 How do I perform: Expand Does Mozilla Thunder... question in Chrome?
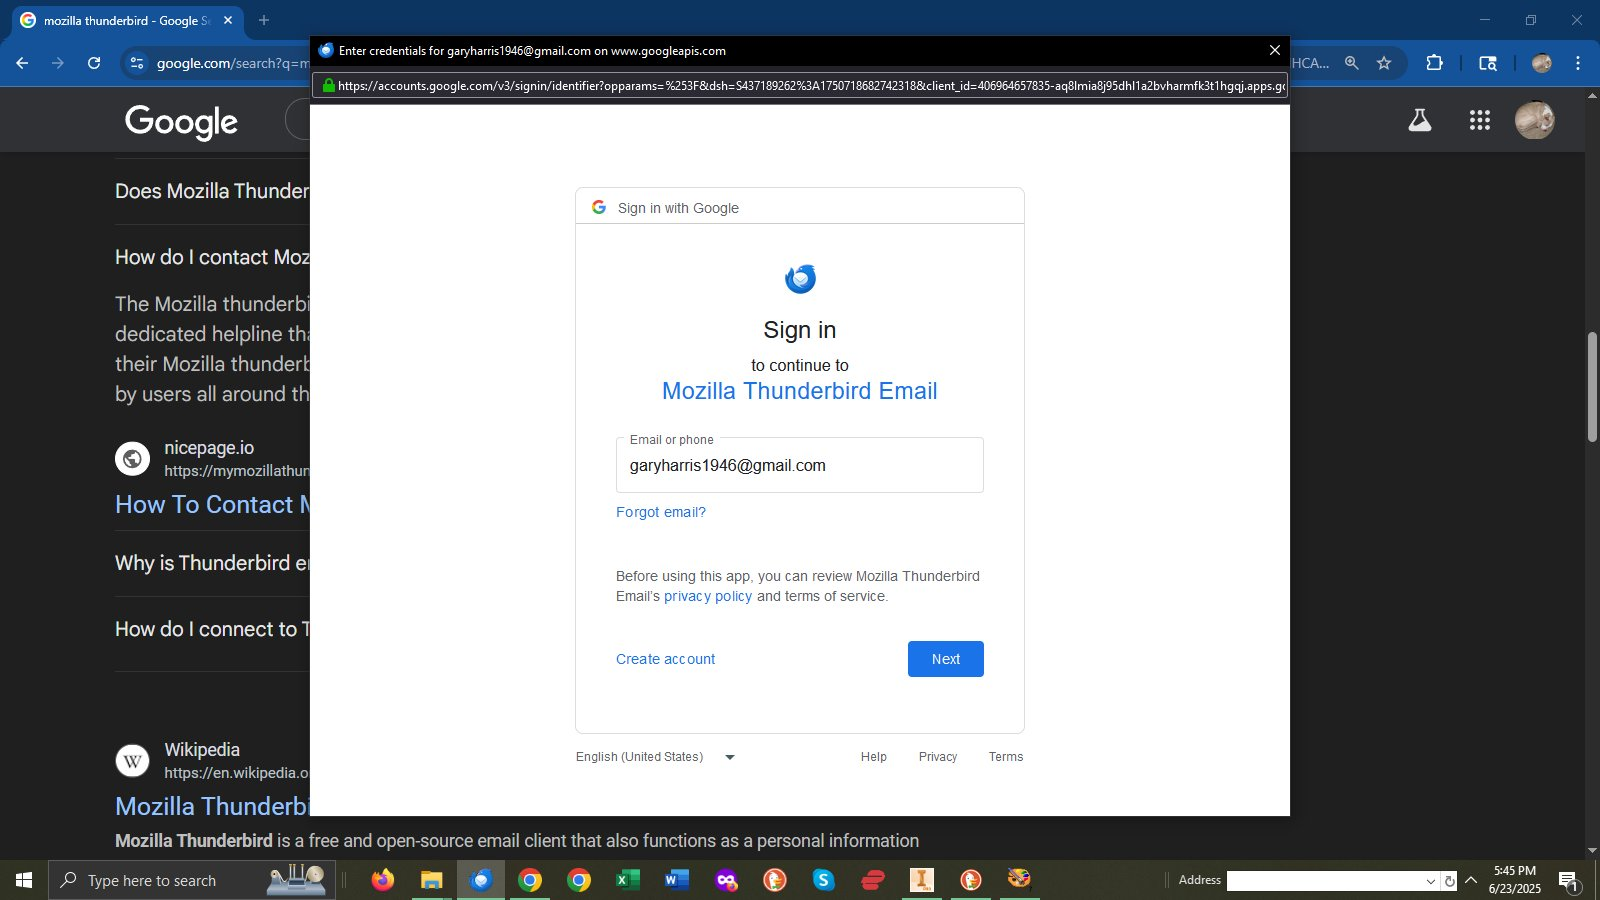click(212, 191)
